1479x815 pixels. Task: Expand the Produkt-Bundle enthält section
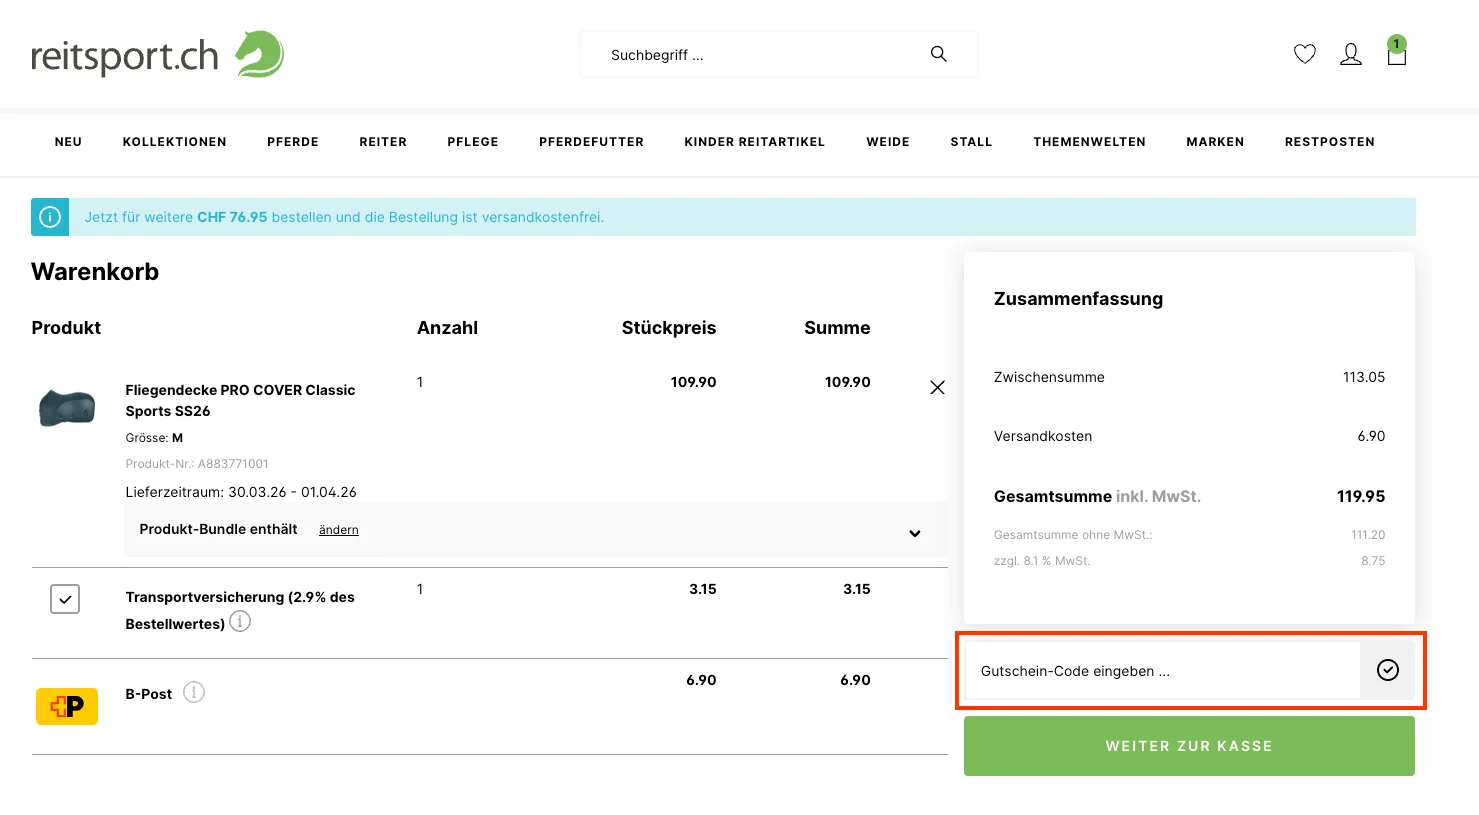coord(914,533)
